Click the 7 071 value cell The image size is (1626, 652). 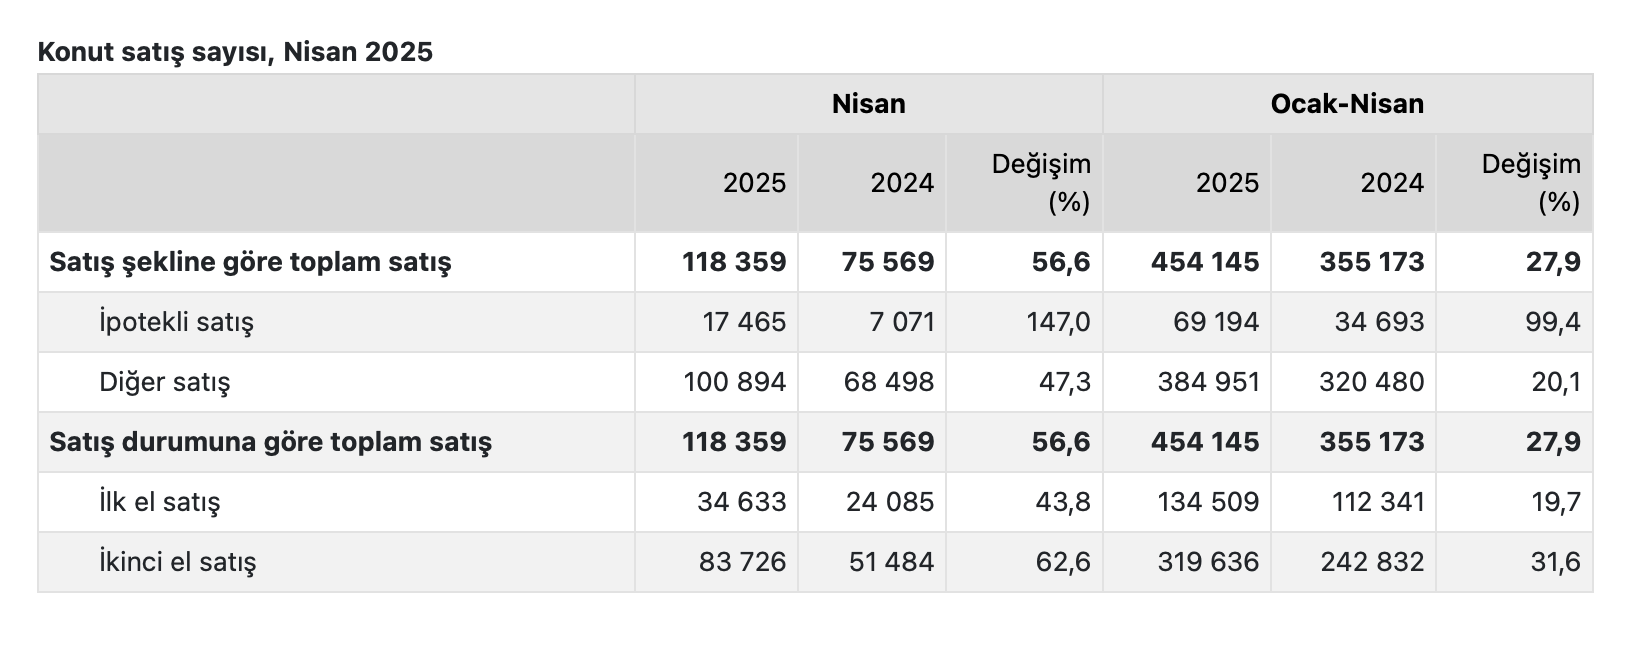pyautogui.click(x=901, y=322)
